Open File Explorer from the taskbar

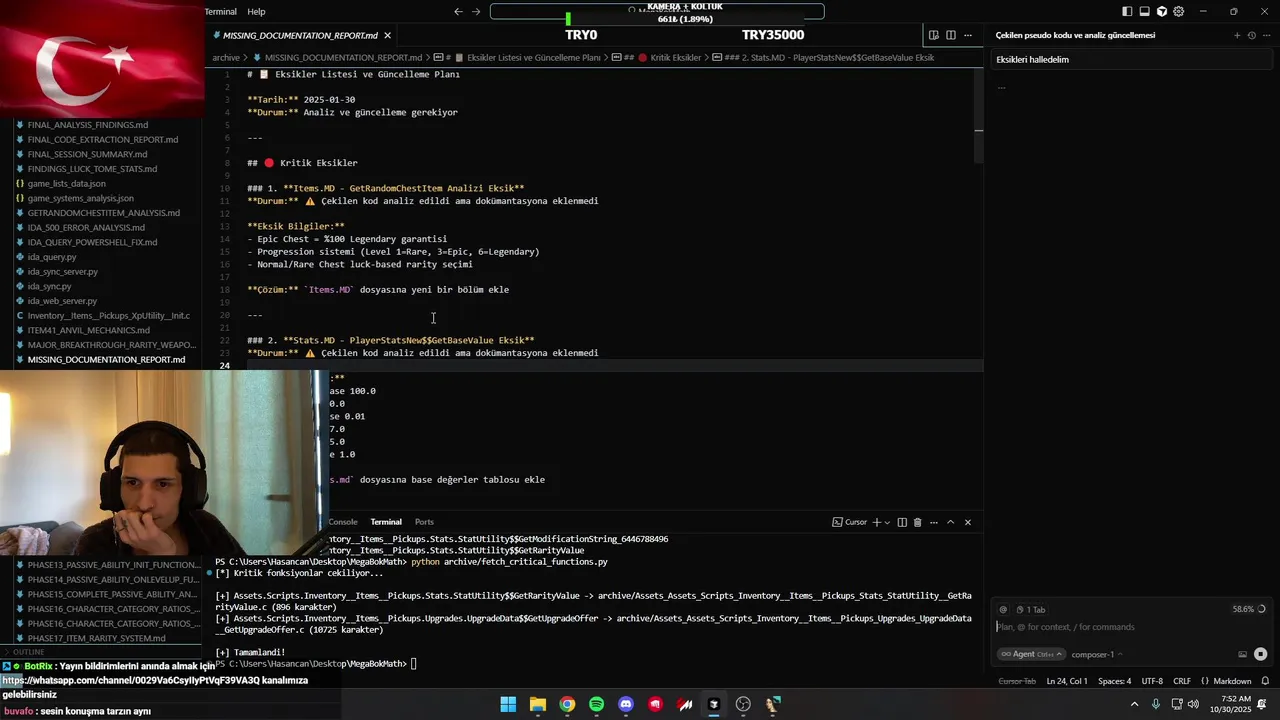(x=537, y=704)
